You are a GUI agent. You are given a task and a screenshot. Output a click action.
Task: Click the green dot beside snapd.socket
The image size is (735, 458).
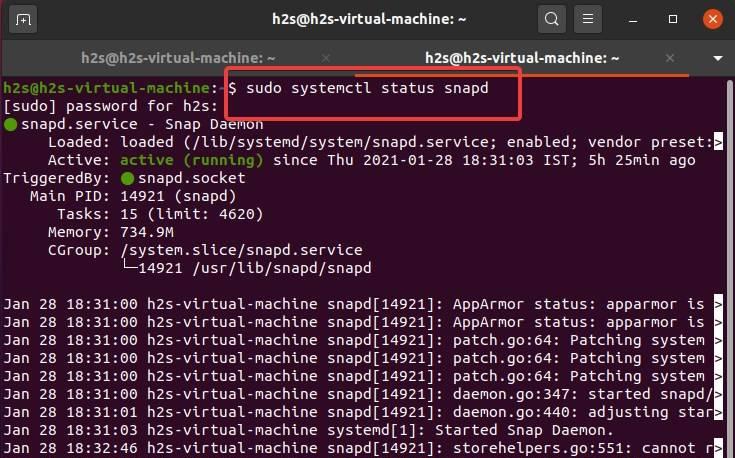click(127, 179)
